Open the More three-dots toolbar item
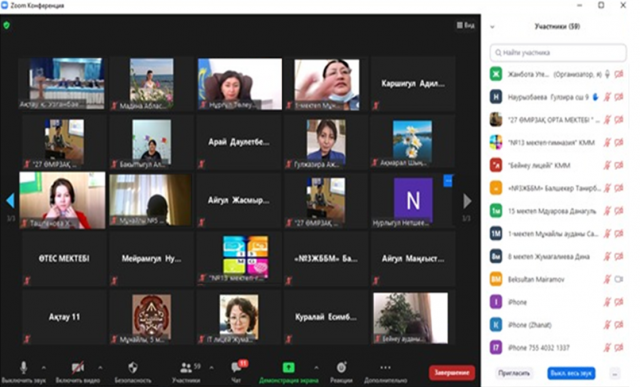The height and width of the screenshot is (387, 640). pyautogui.click(x=385, y=367)
